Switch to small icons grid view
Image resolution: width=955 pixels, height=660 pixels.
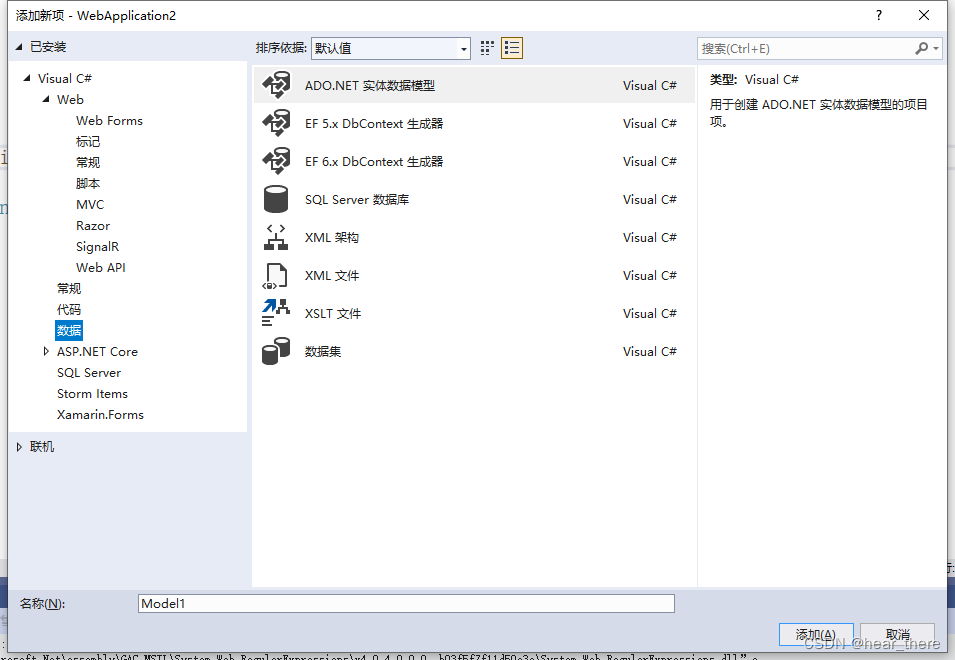click(x=487, y=48)
